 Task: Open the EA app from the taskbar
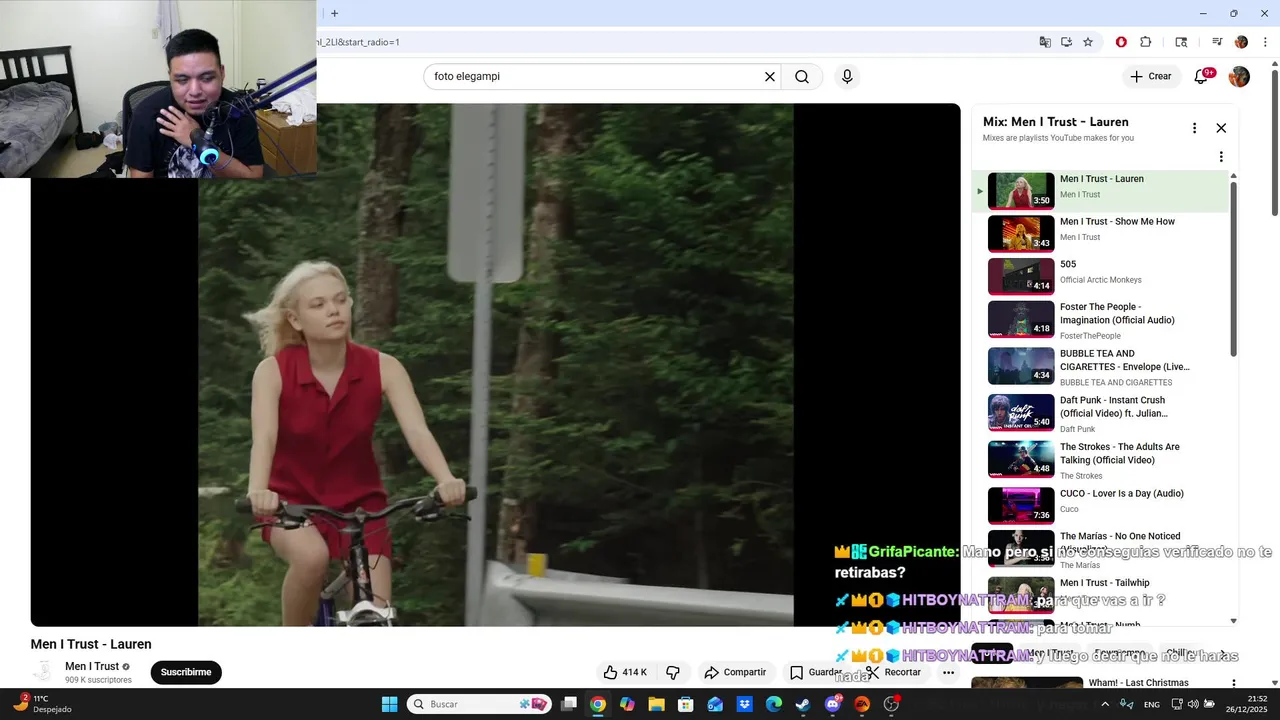coord(862,704)
